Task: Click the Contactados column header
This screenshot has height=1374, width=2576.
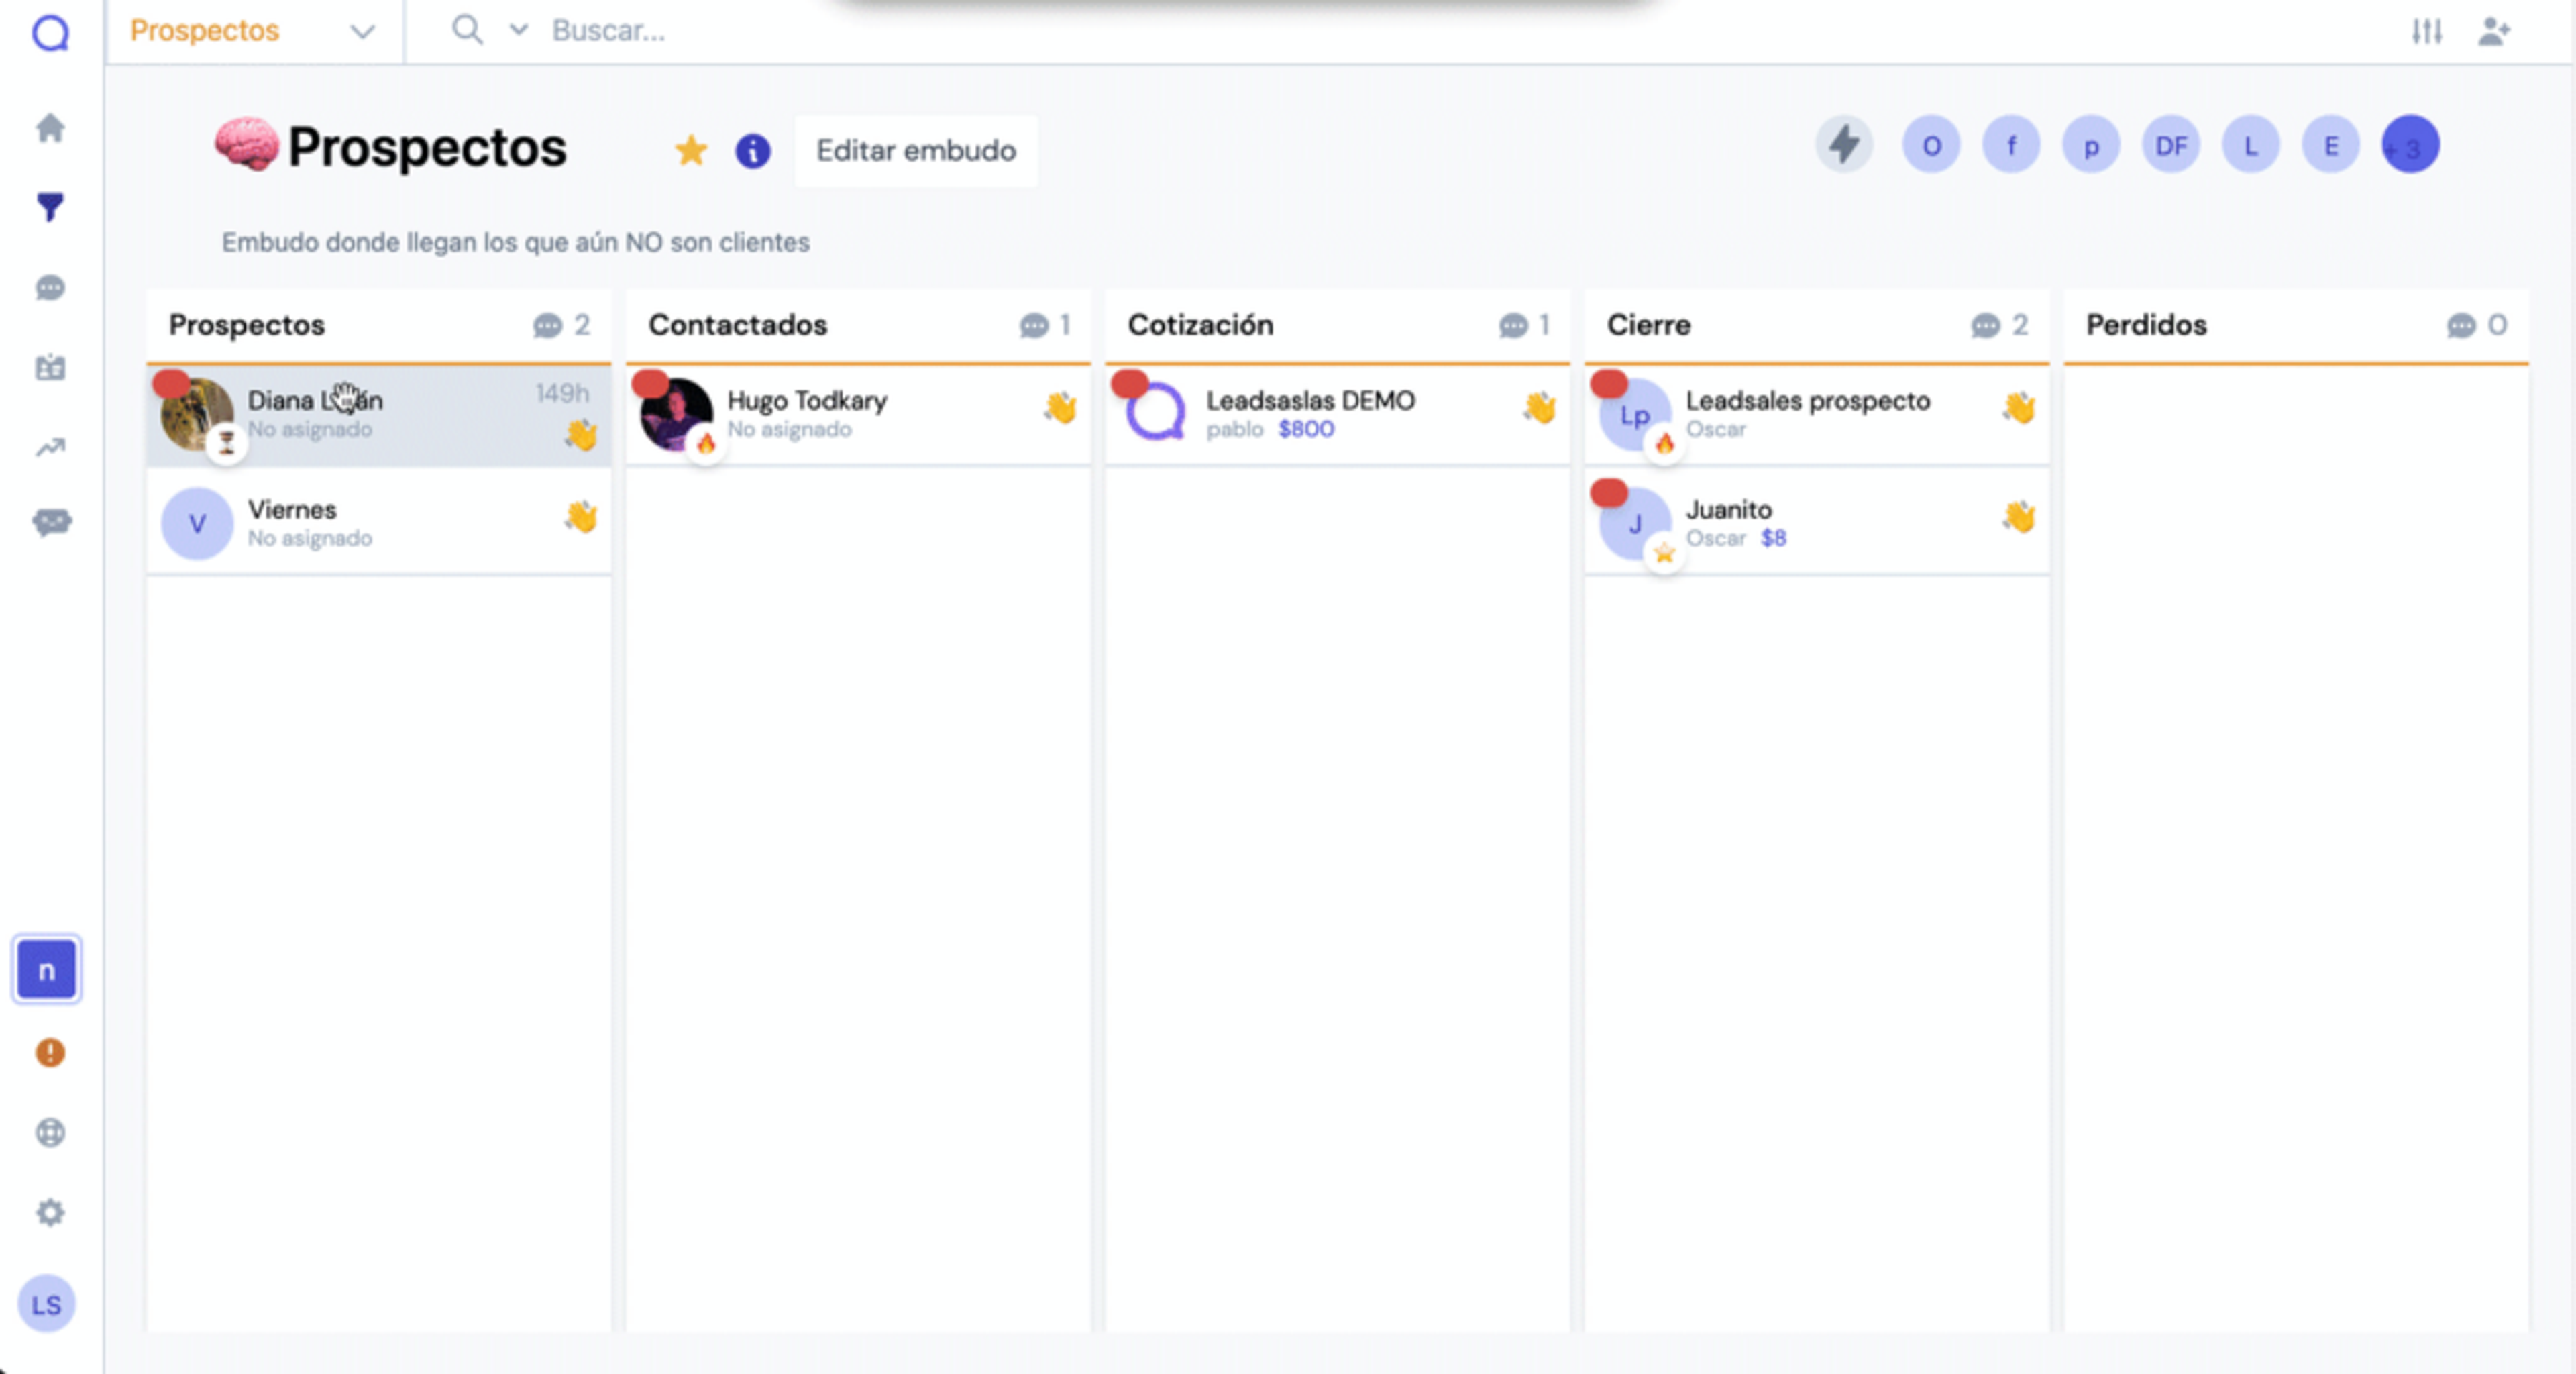Action: (858, 326)
